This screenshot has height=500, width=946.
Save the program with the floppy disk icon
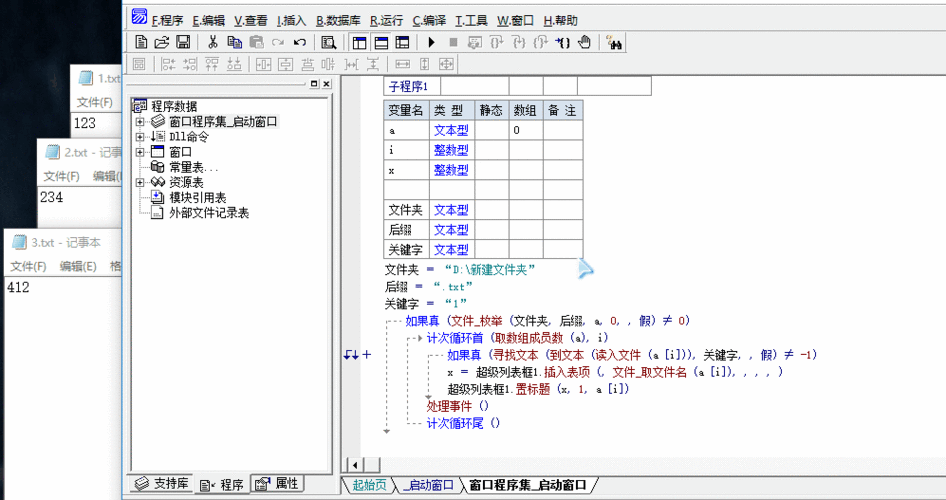point(183,42)
